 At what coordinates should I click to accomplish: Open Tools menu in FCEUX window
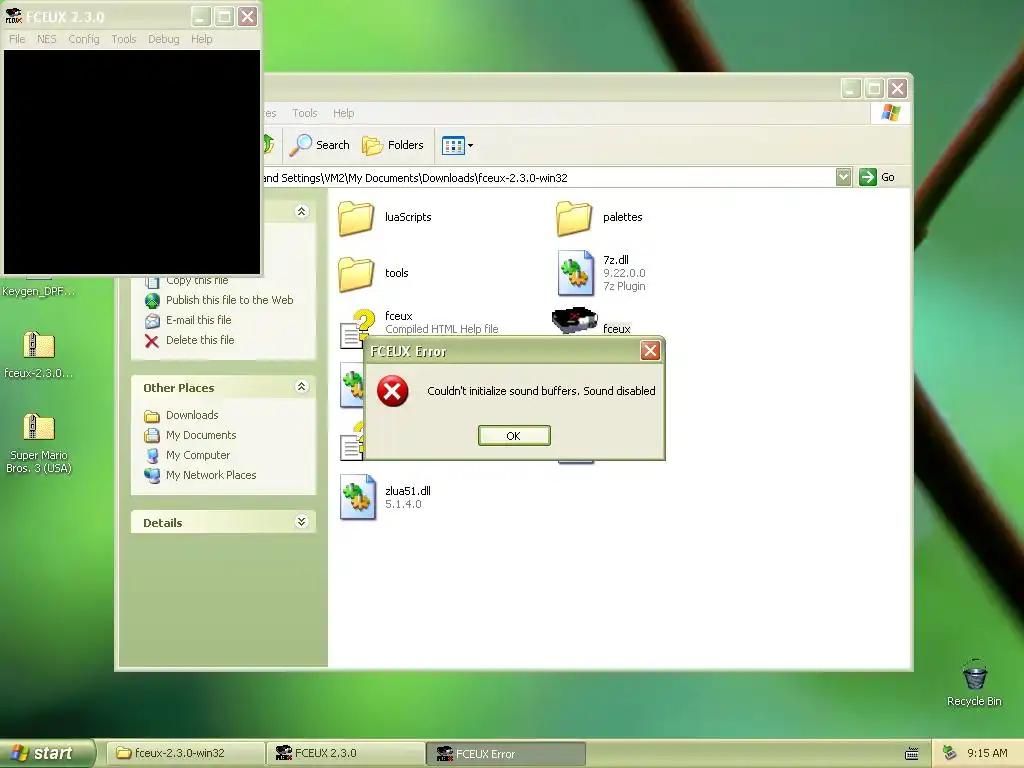[123, 39]
